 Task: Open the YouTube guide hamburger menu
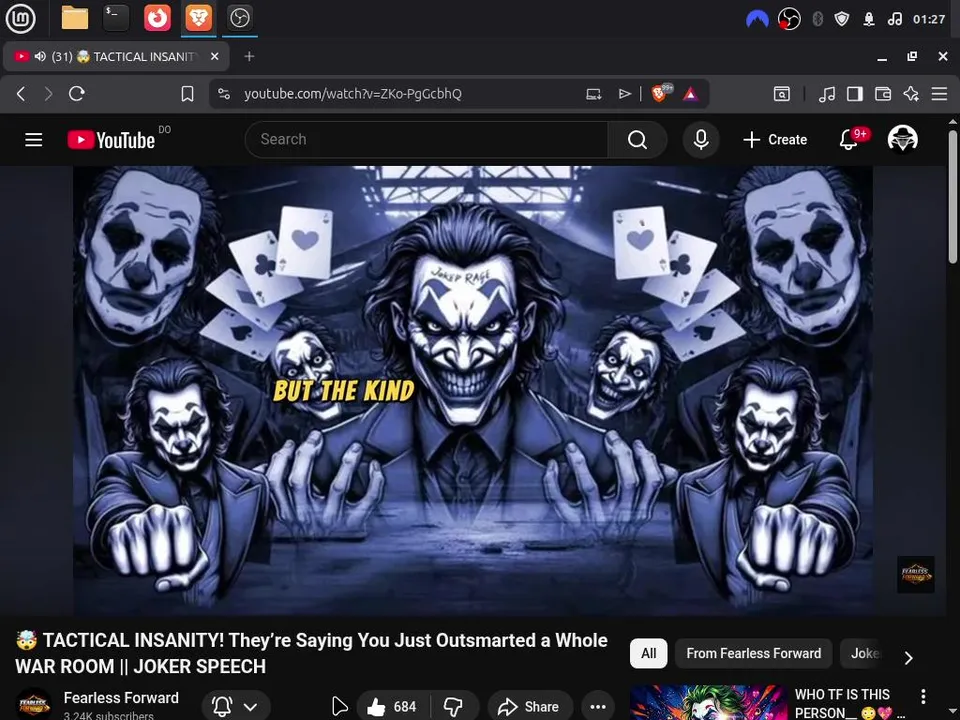[34, 140]
